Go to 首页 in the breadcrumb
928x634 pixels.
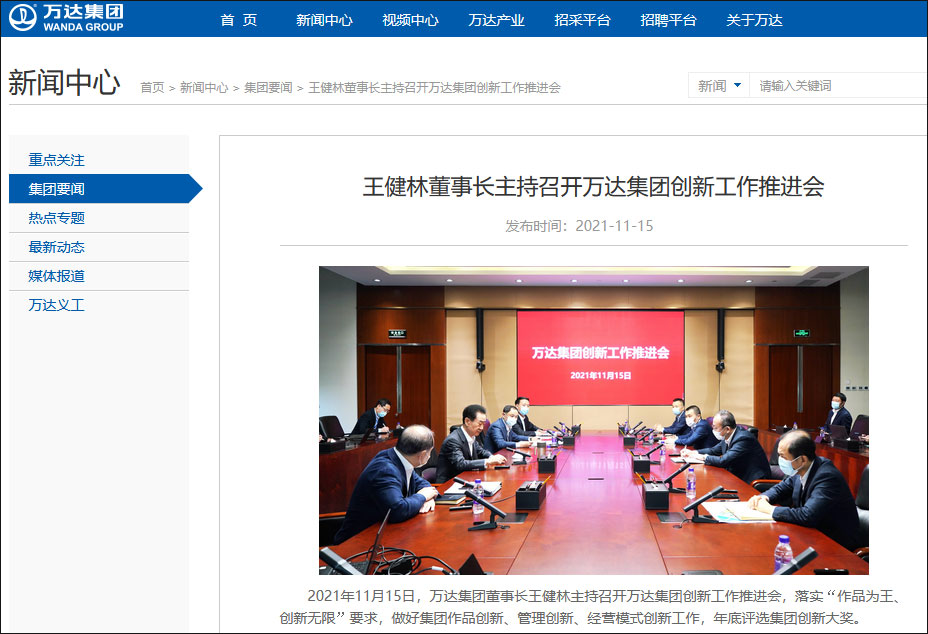pyautogui.click(x=152, y=88)
